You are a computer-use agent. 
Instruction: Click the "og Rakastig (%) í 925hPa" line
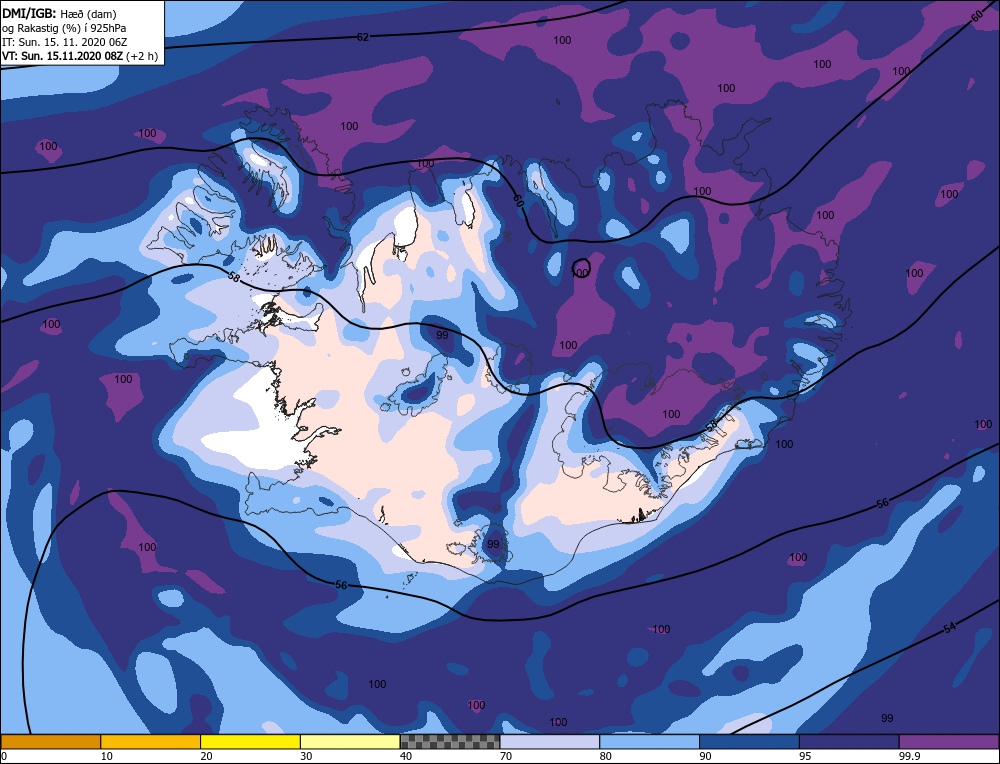point(64,27)
